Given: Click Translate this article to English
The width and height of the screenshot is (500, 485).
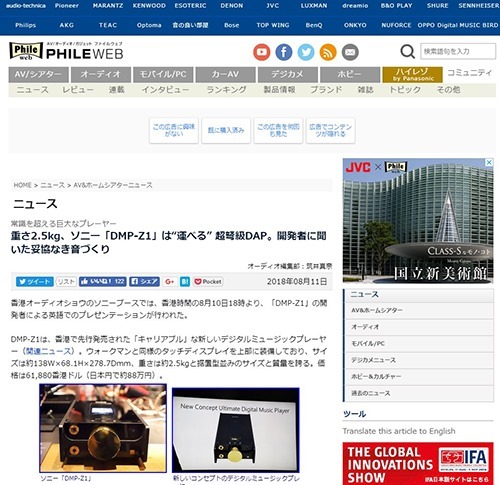Looking at the screenshot, I should click(399, 431).
